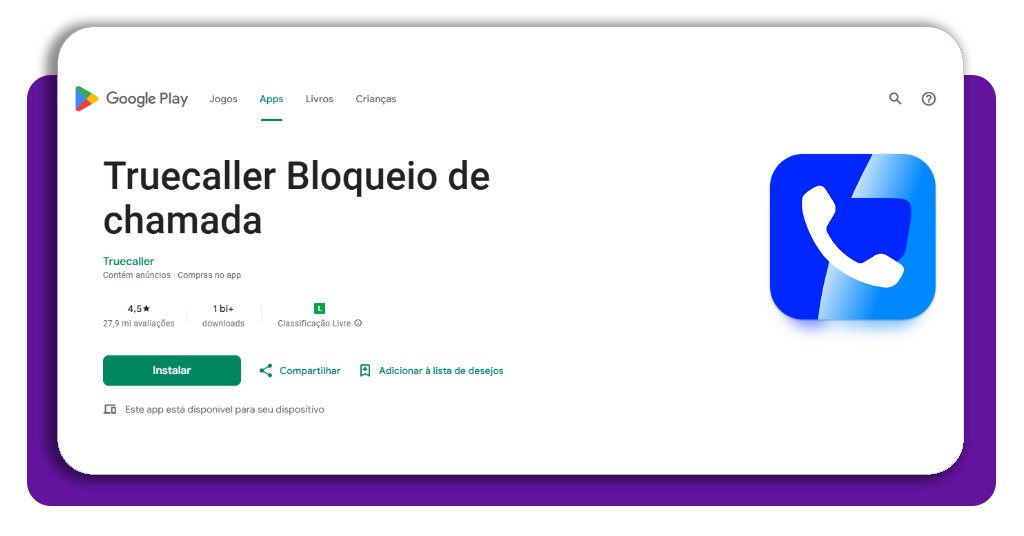This screenshot has height=536, width=1024.
Task: Click the green L rating badge
Action: click(x=319, y=308)
